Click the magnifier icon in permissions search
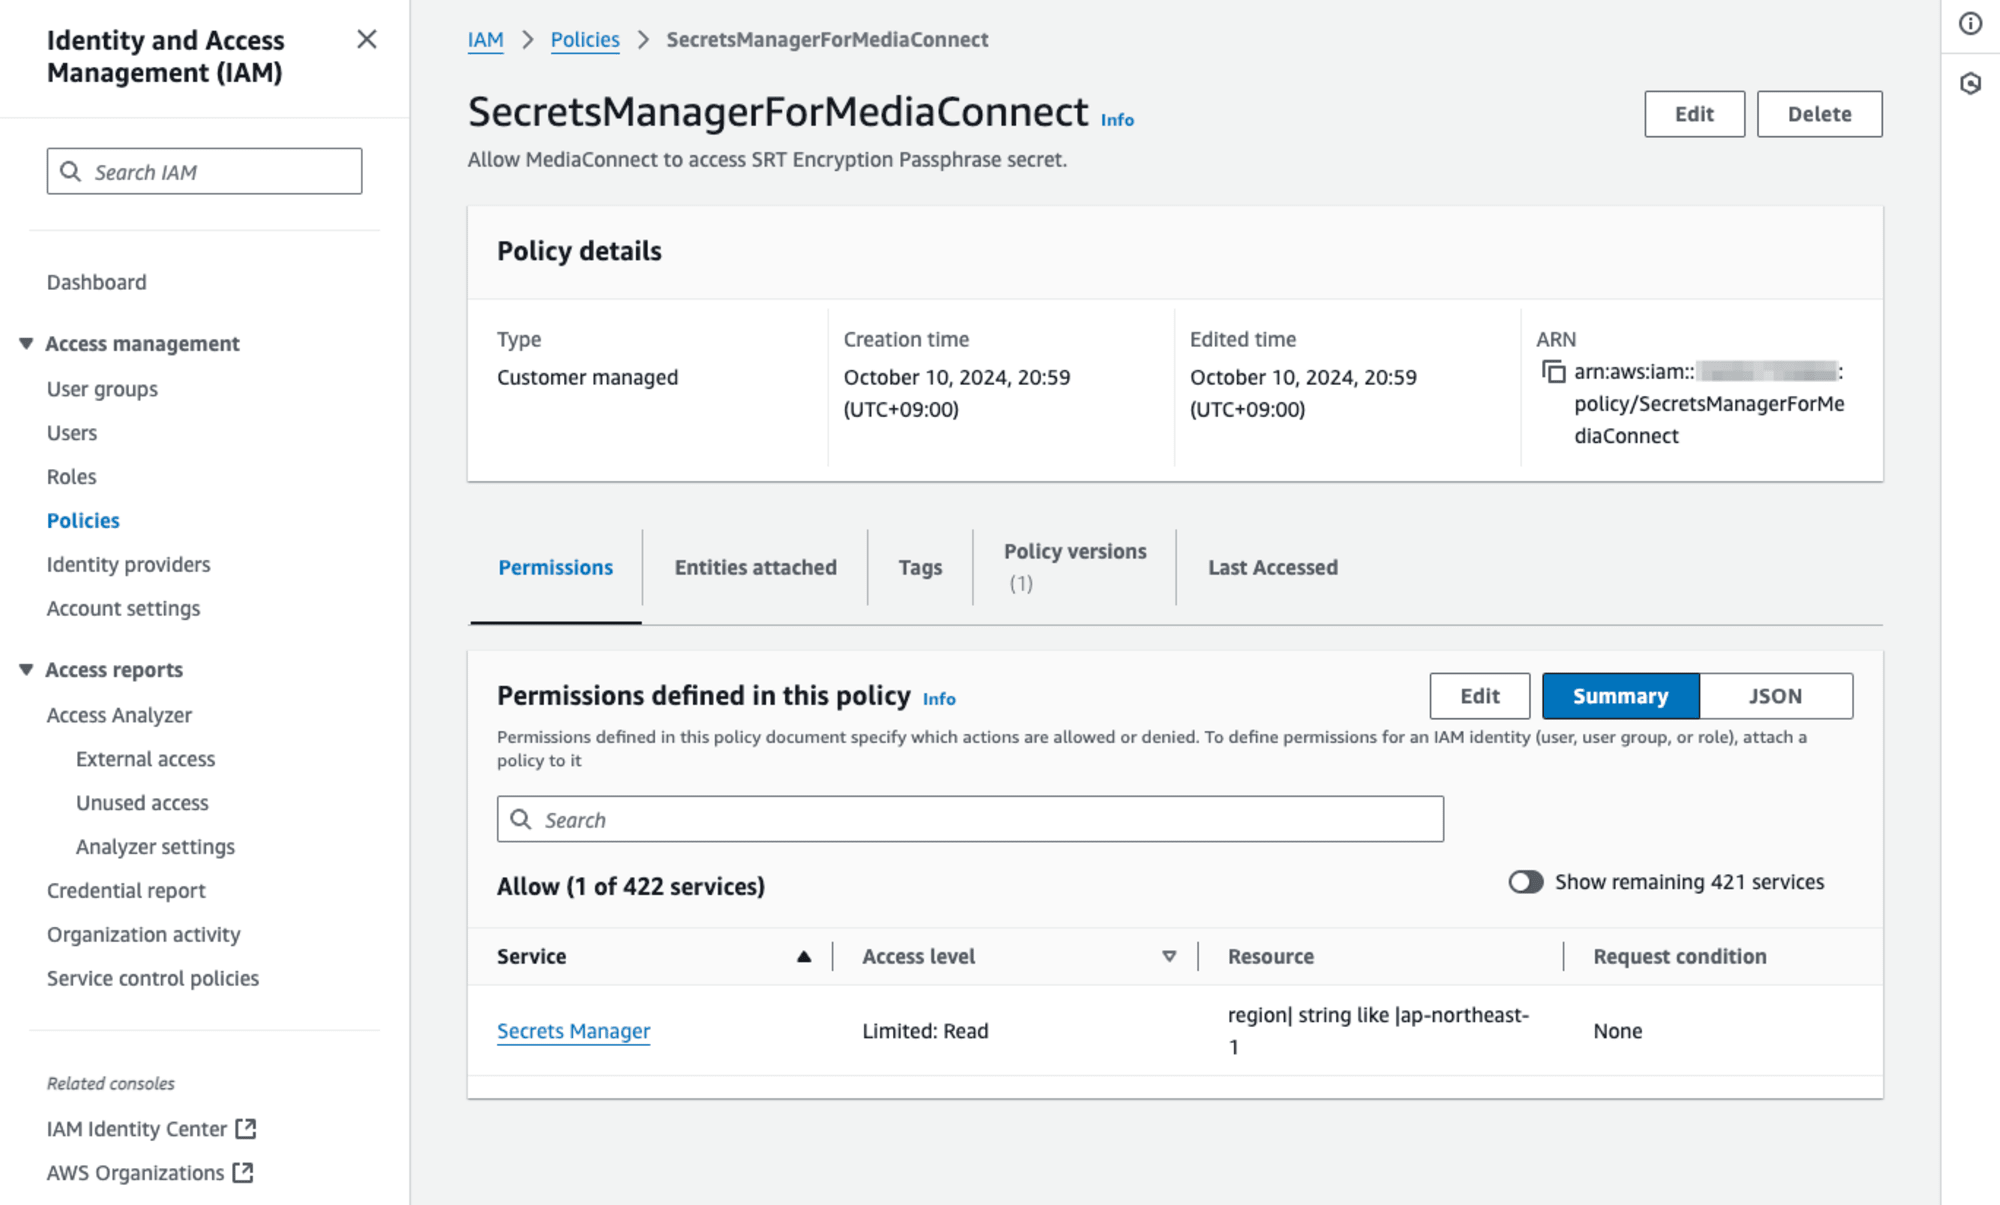The image size is (2000, 1205). 521,819
